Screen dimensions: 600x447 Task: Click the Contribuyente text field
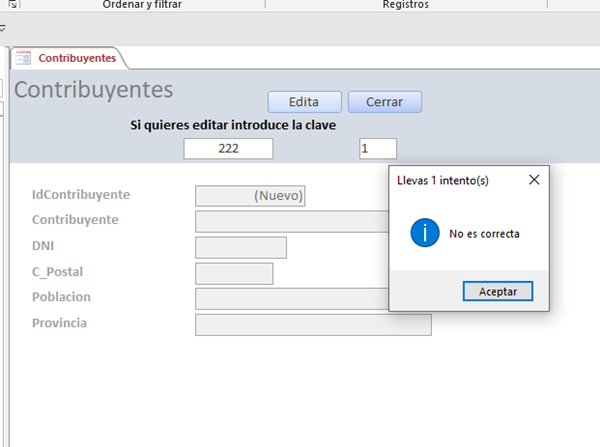(x=292, y=221)
